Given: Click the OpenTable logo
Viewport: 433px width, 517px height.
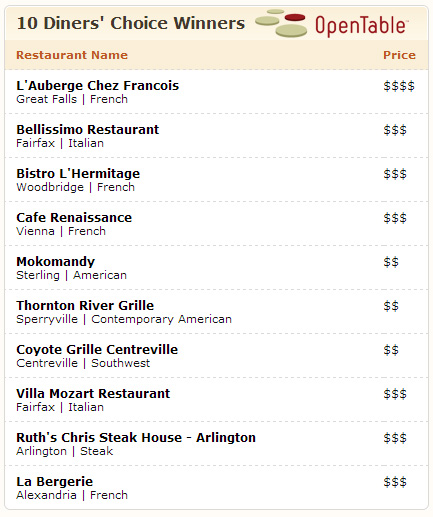Looking at the screenshot, I should coord(332,24).
